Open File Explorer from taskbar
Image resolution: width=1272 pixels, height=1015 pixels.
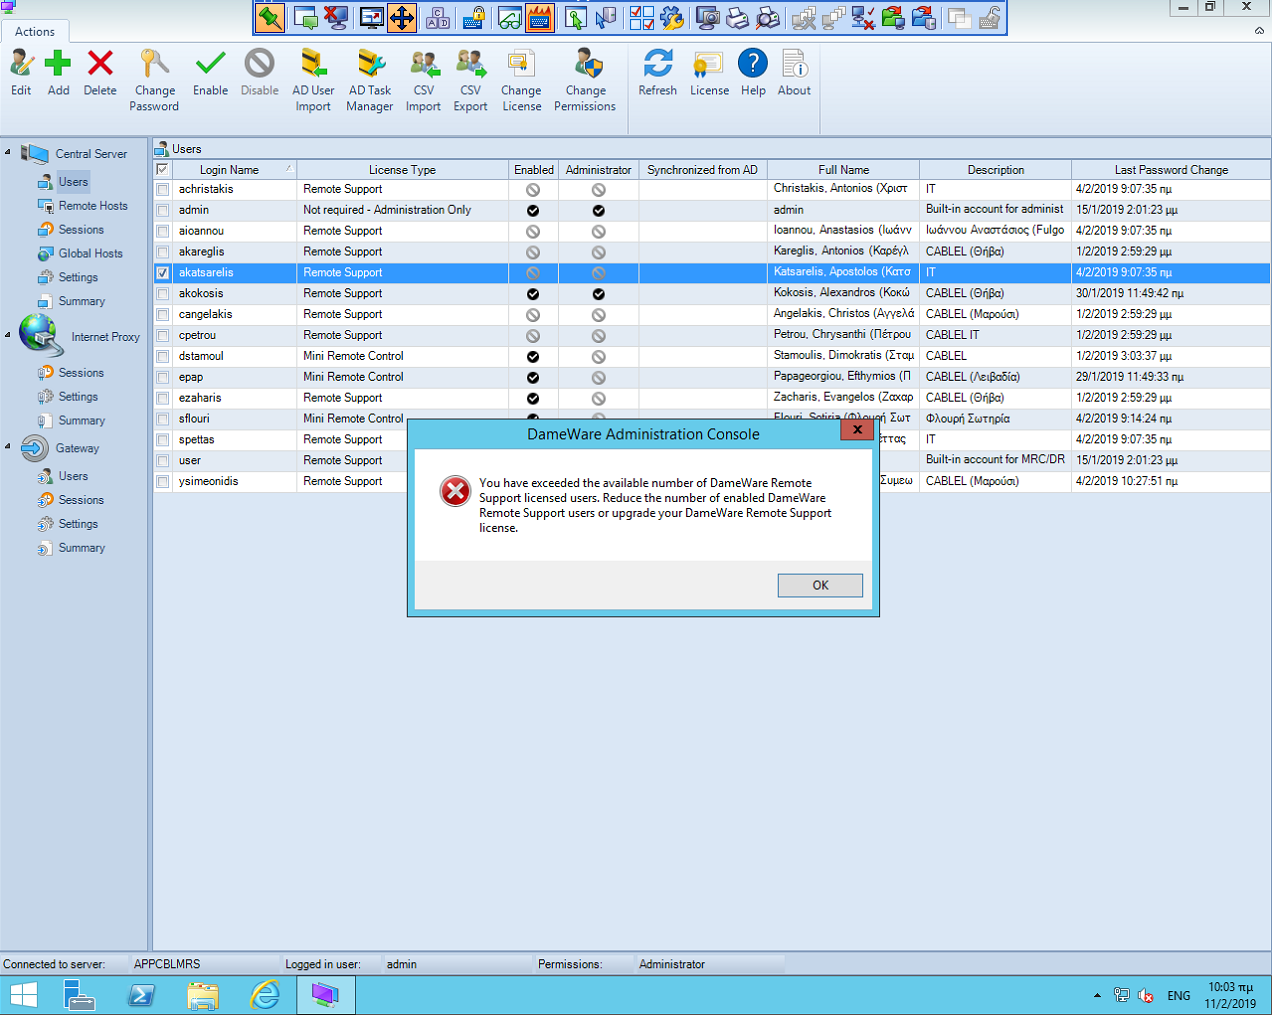(203, 995)
